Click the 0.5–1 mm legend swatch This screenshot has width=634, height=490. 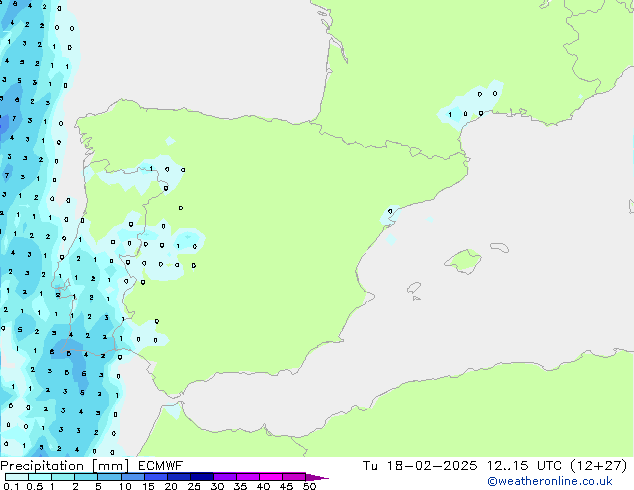pyautogui.click(x=40, y=477)
